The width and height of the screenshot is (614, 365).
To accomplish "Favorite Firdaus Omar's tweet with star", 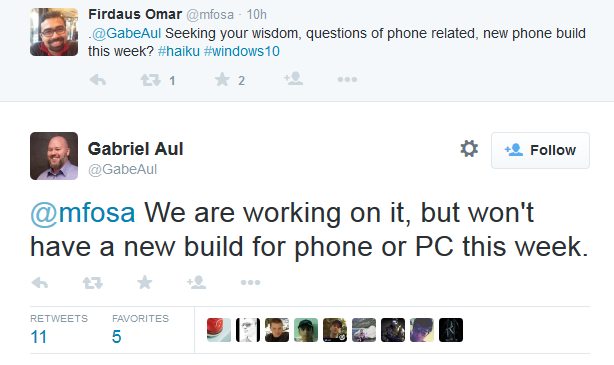I will click(222, 80).
